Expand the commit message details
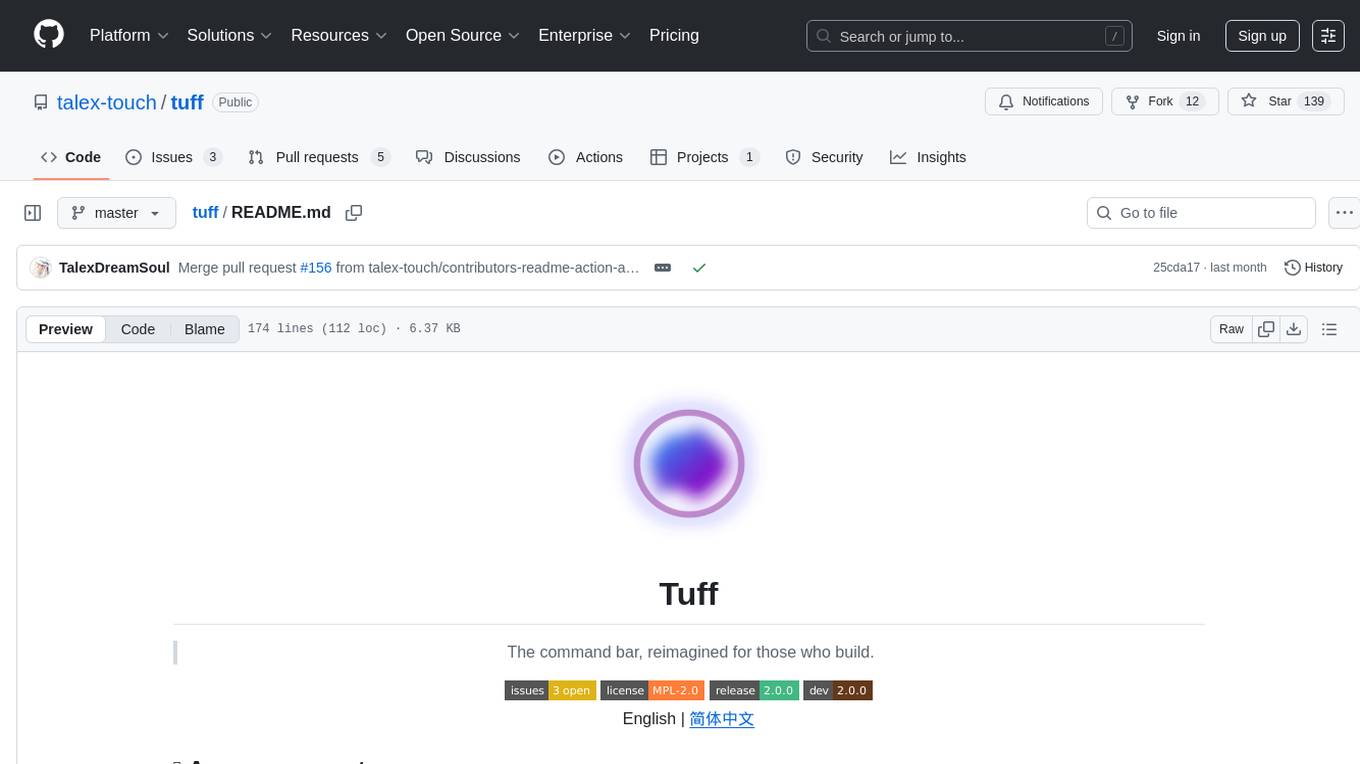The width and height of the screenshot is (1360, 764). point(662,268)
